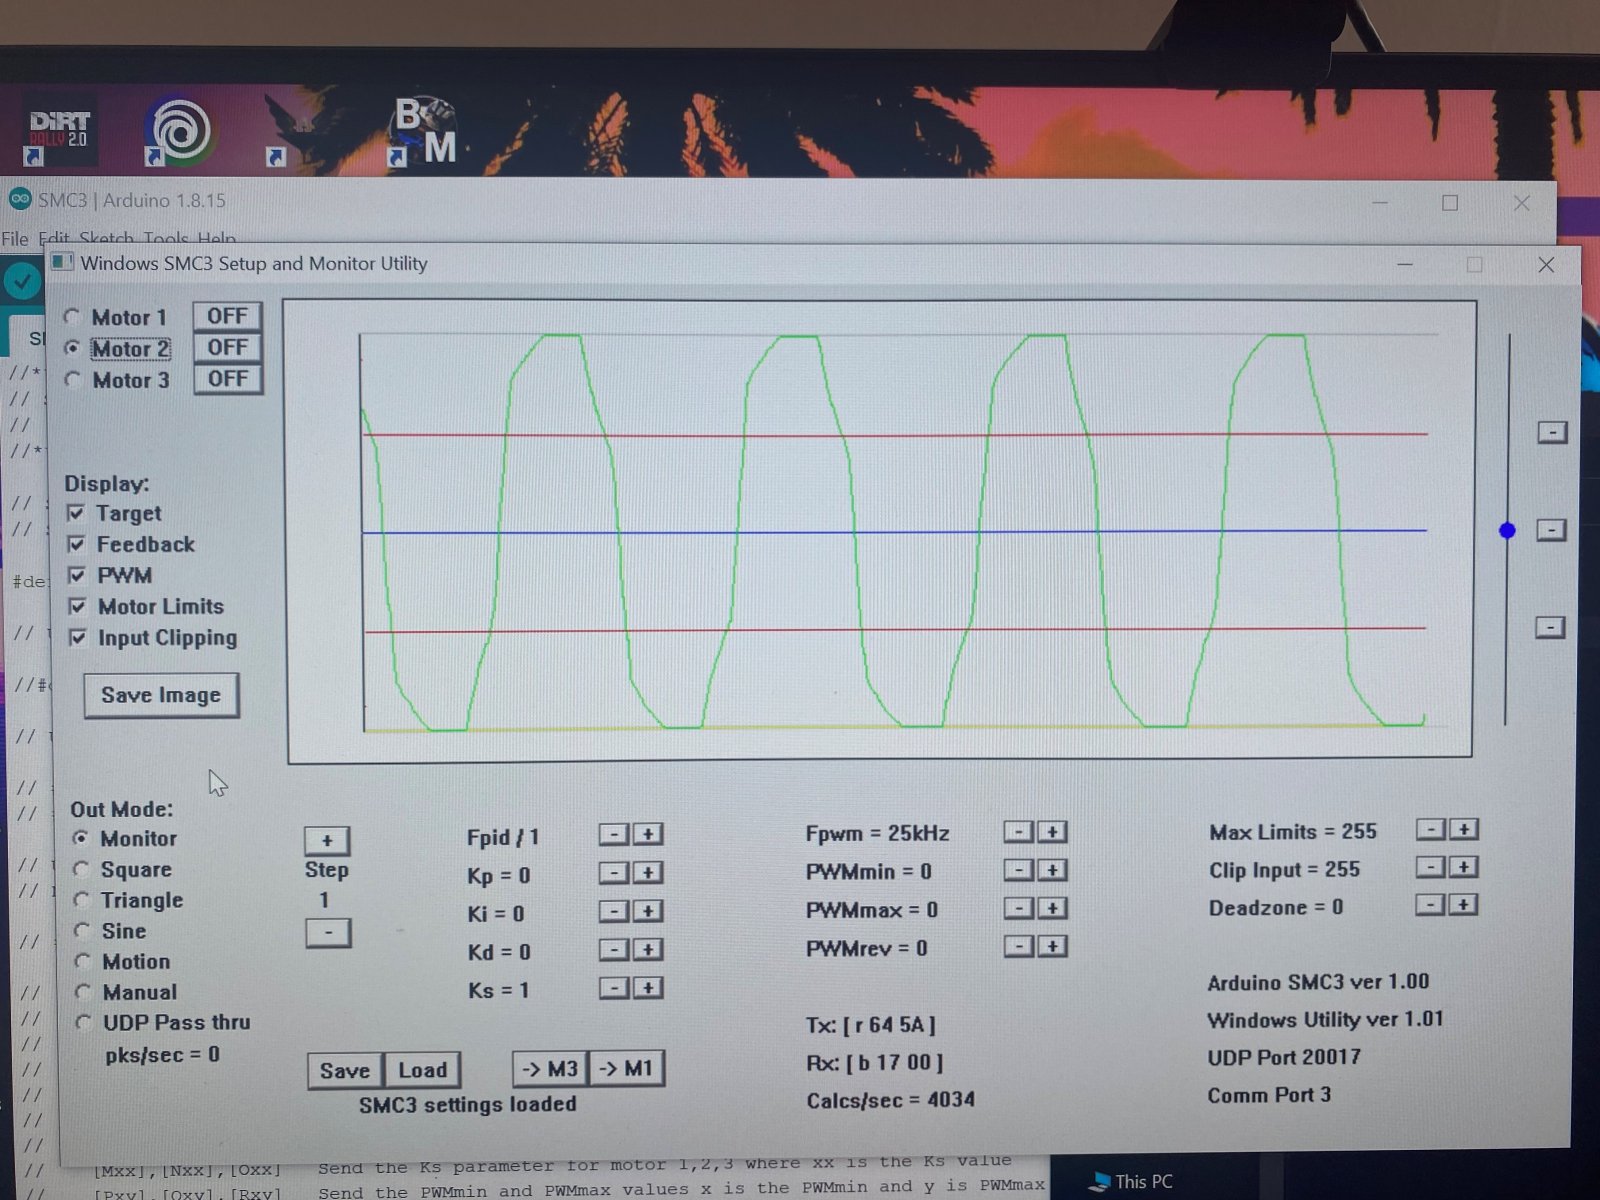This screenshot has height=1200, width=1600.
Task: Select the Motor 2 radio button
Action: 72,349
